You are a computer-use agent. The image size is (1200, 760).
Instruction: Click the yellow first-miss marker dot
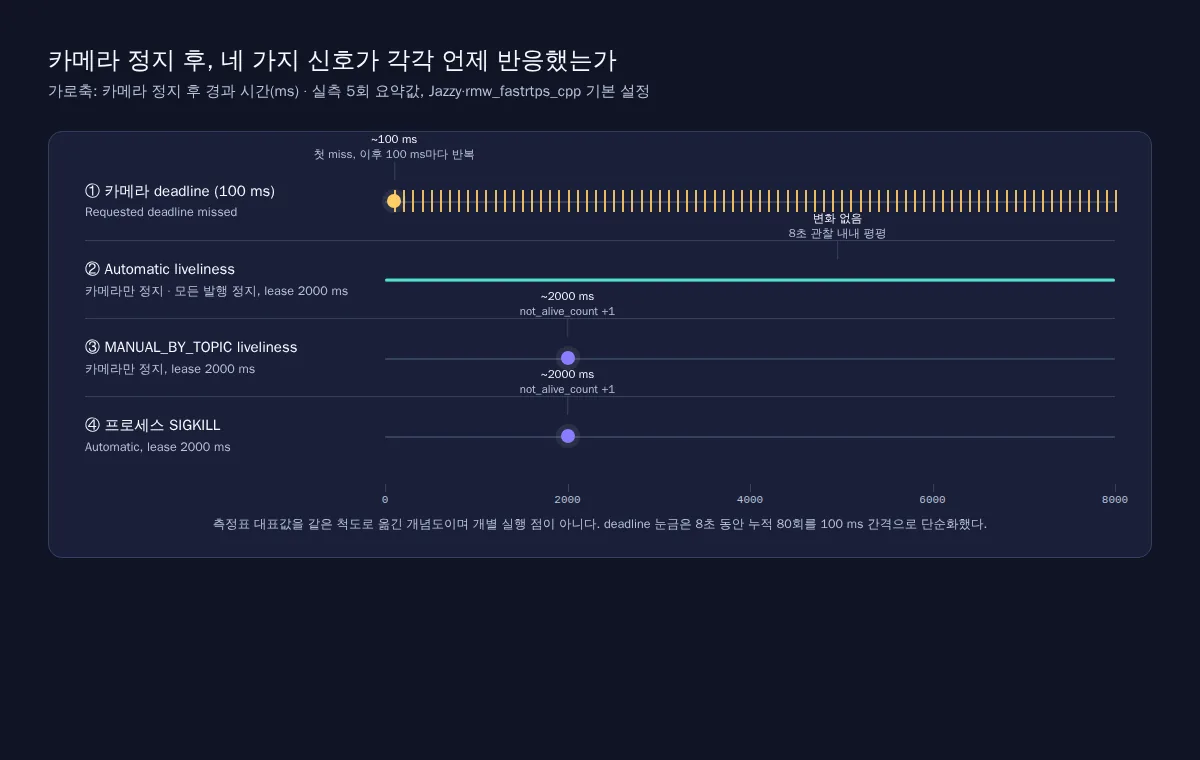tap(394, 201)
